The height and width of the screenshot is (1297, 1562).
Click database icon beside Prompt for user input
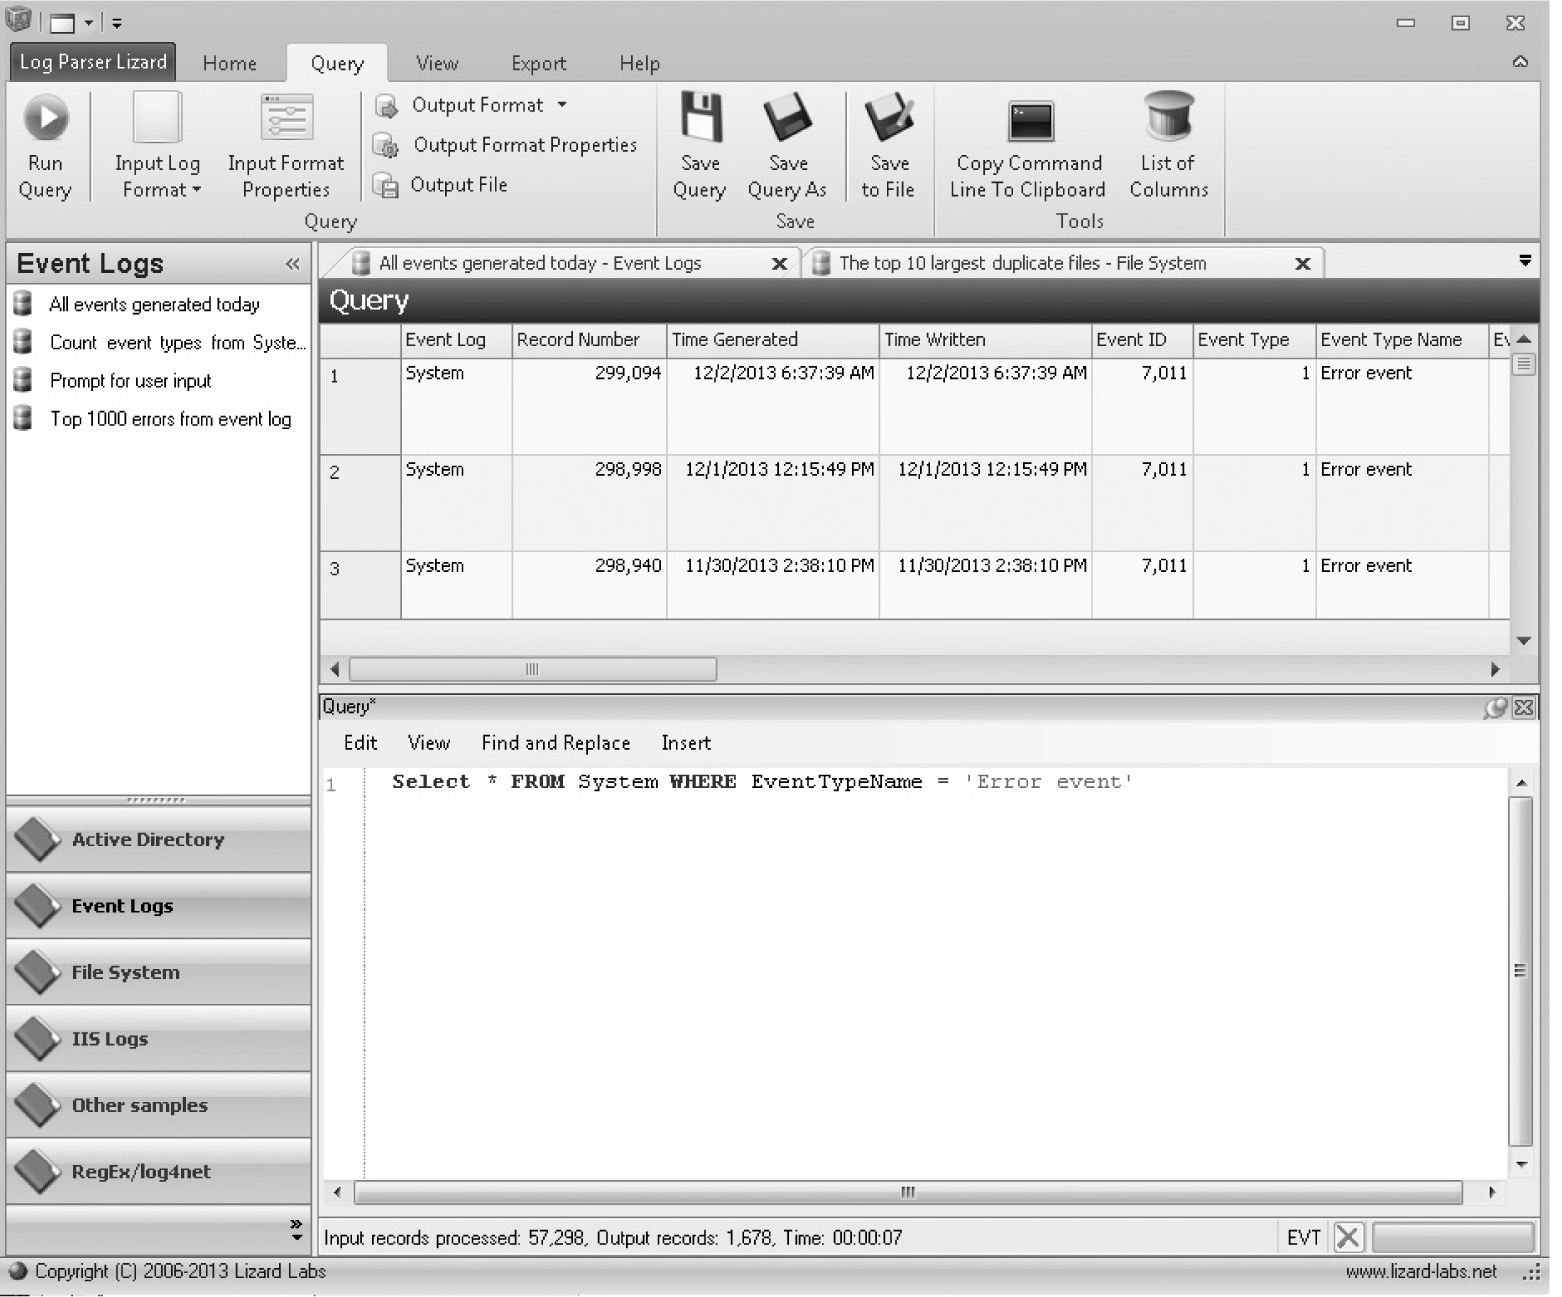(x=23, y=380)
